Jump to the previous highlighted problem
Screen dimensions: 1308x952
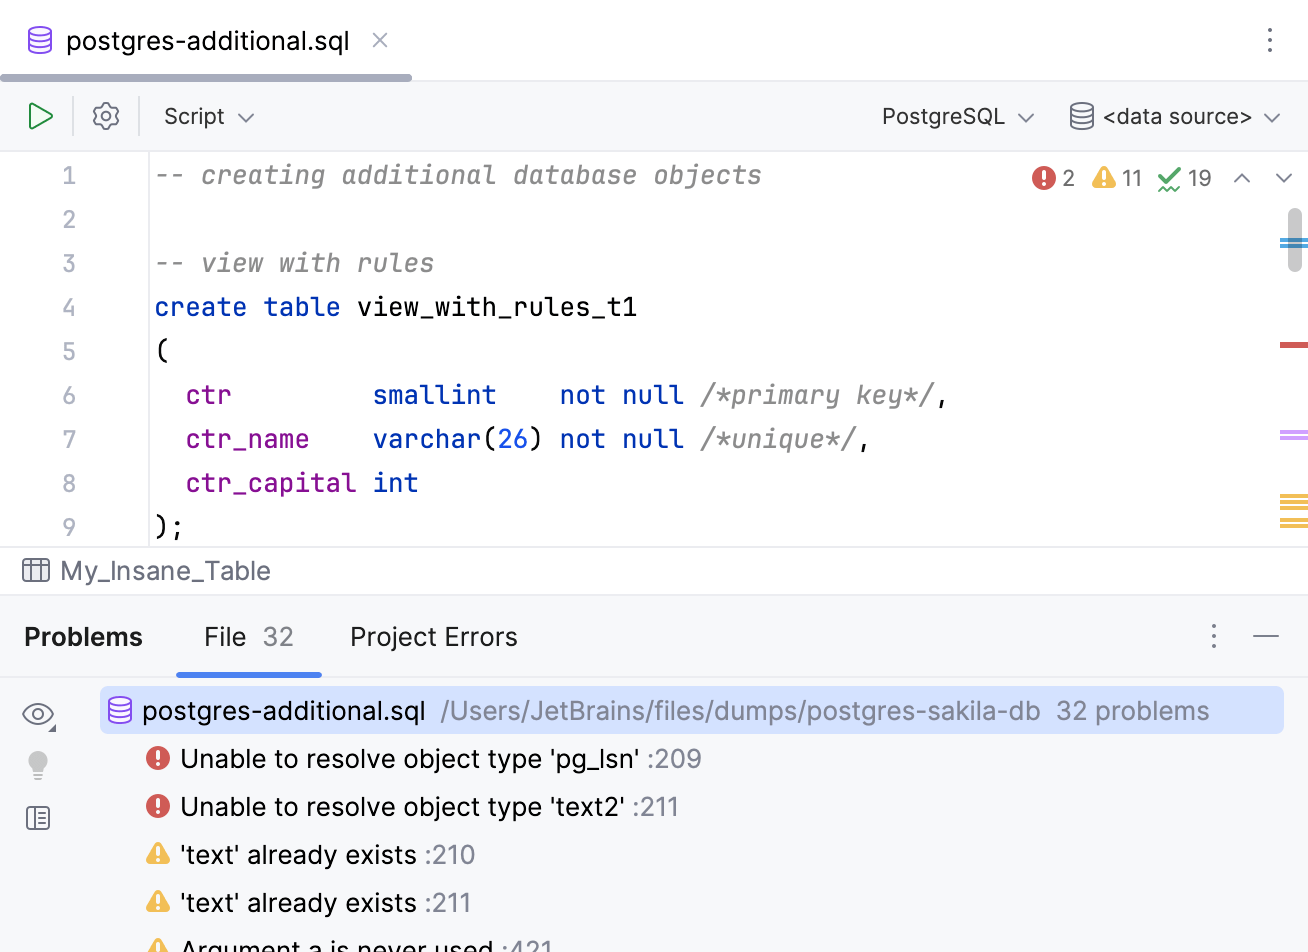click(x=1242, y=177)
